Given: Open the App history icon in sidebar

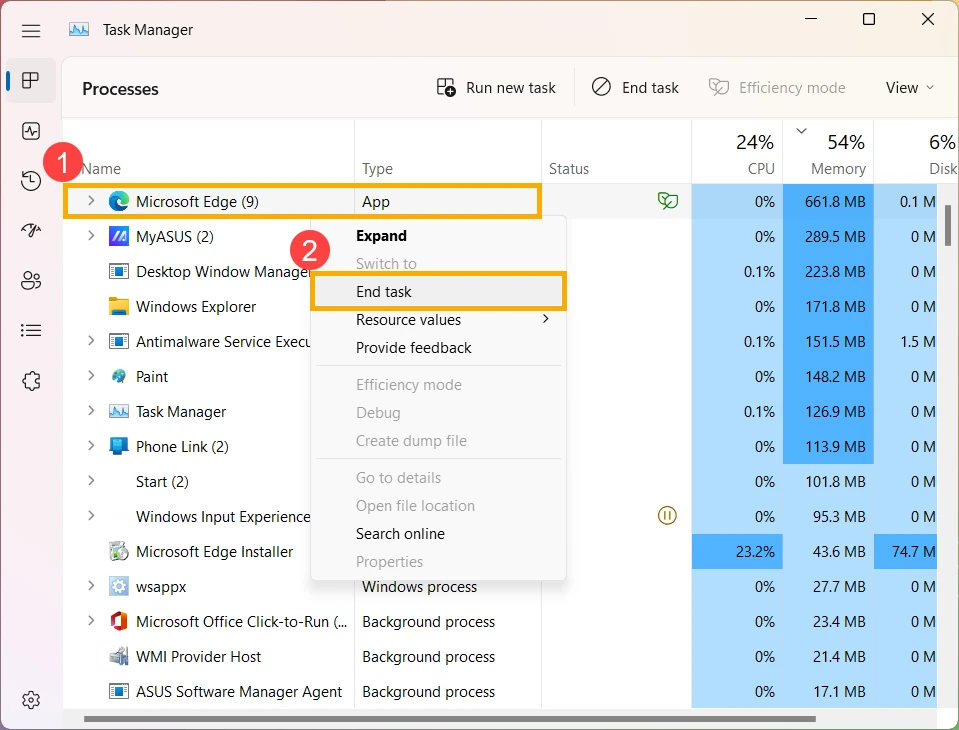Looking at the screenshot, I should click(31, 181).
